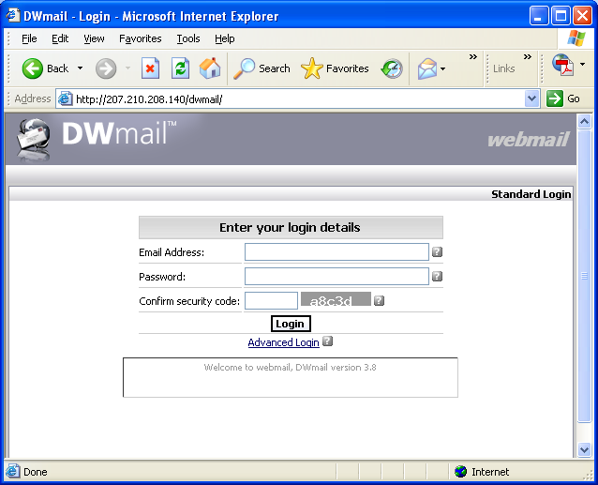Open the View menu
Screen dimensions: 598x485
(94, 39)
